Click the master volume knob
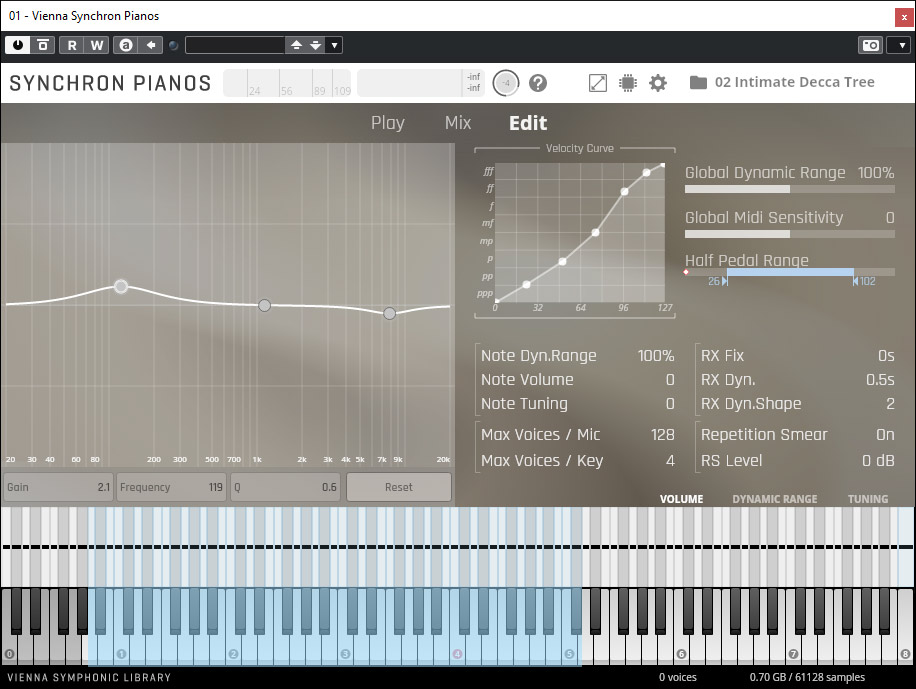This screenshot has height=689, width=916. (506, 83)
